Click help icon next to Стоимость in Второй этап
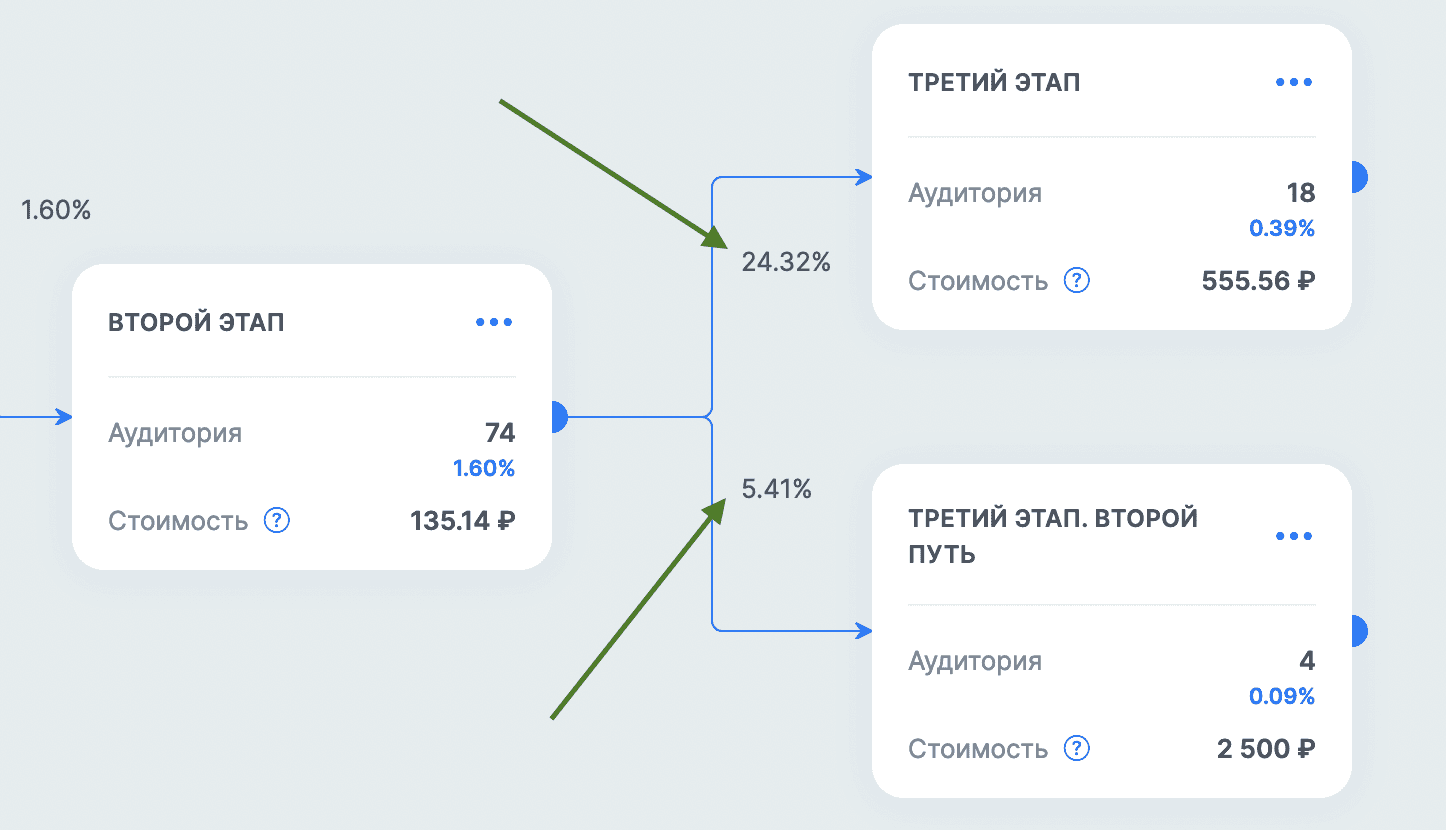Screen dimensions: 1446x830 [277, 521]
